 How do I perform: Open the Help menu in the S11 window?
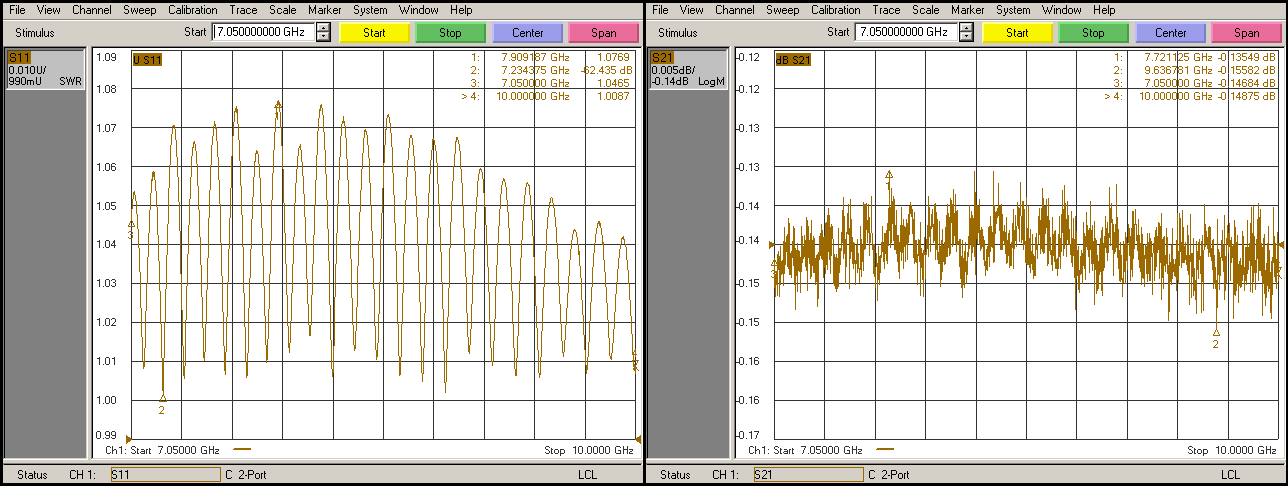coord(461,10)
